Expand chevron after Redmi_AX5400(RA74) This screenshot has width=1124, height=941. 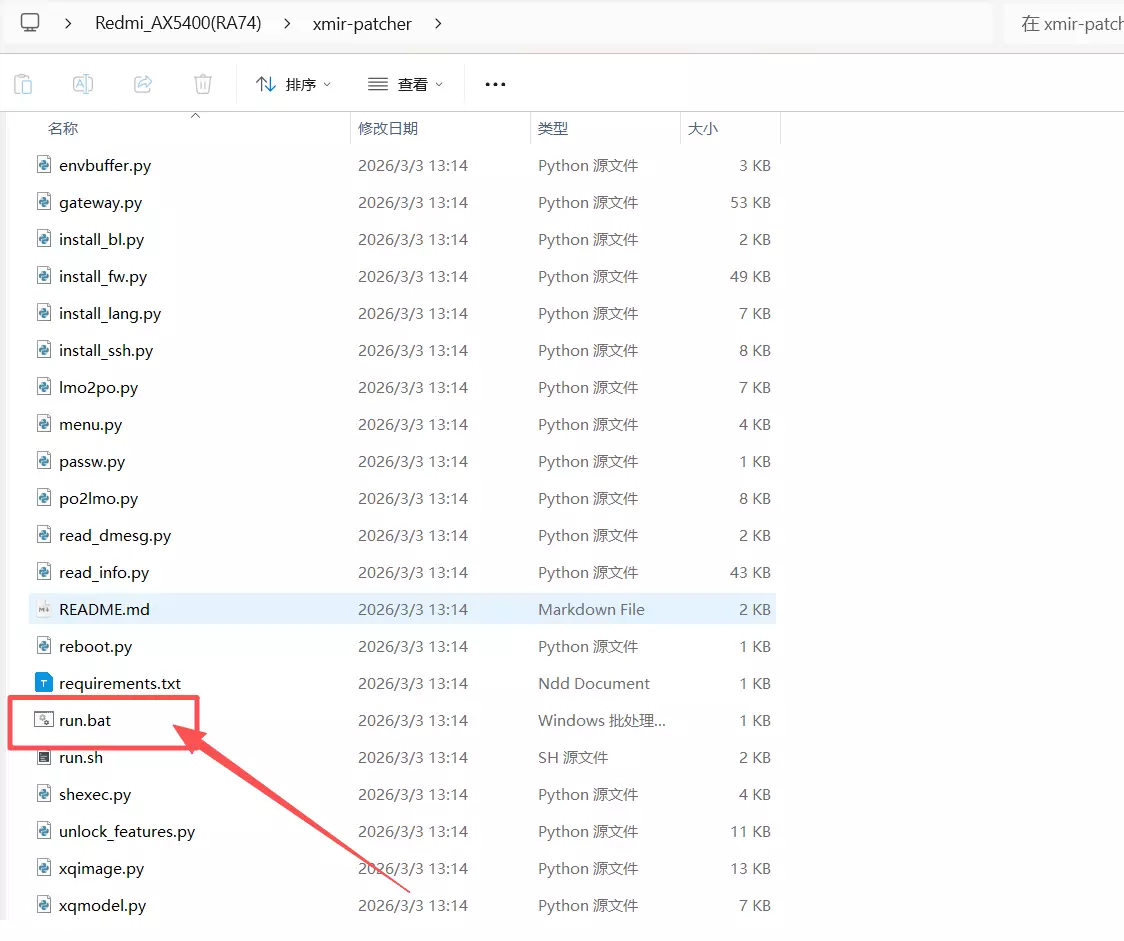coord(287,24)
